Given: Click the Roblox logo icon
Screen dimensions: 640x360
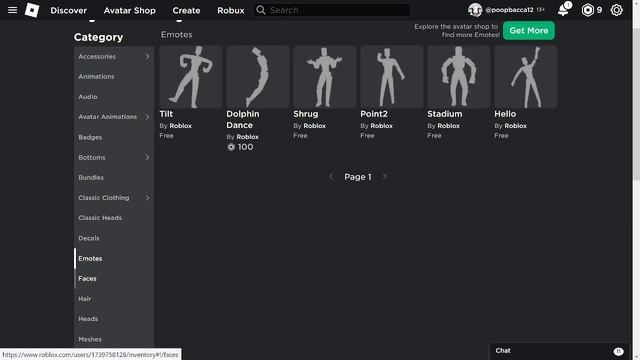Looking at the screenshot, I should click(32, 10).
